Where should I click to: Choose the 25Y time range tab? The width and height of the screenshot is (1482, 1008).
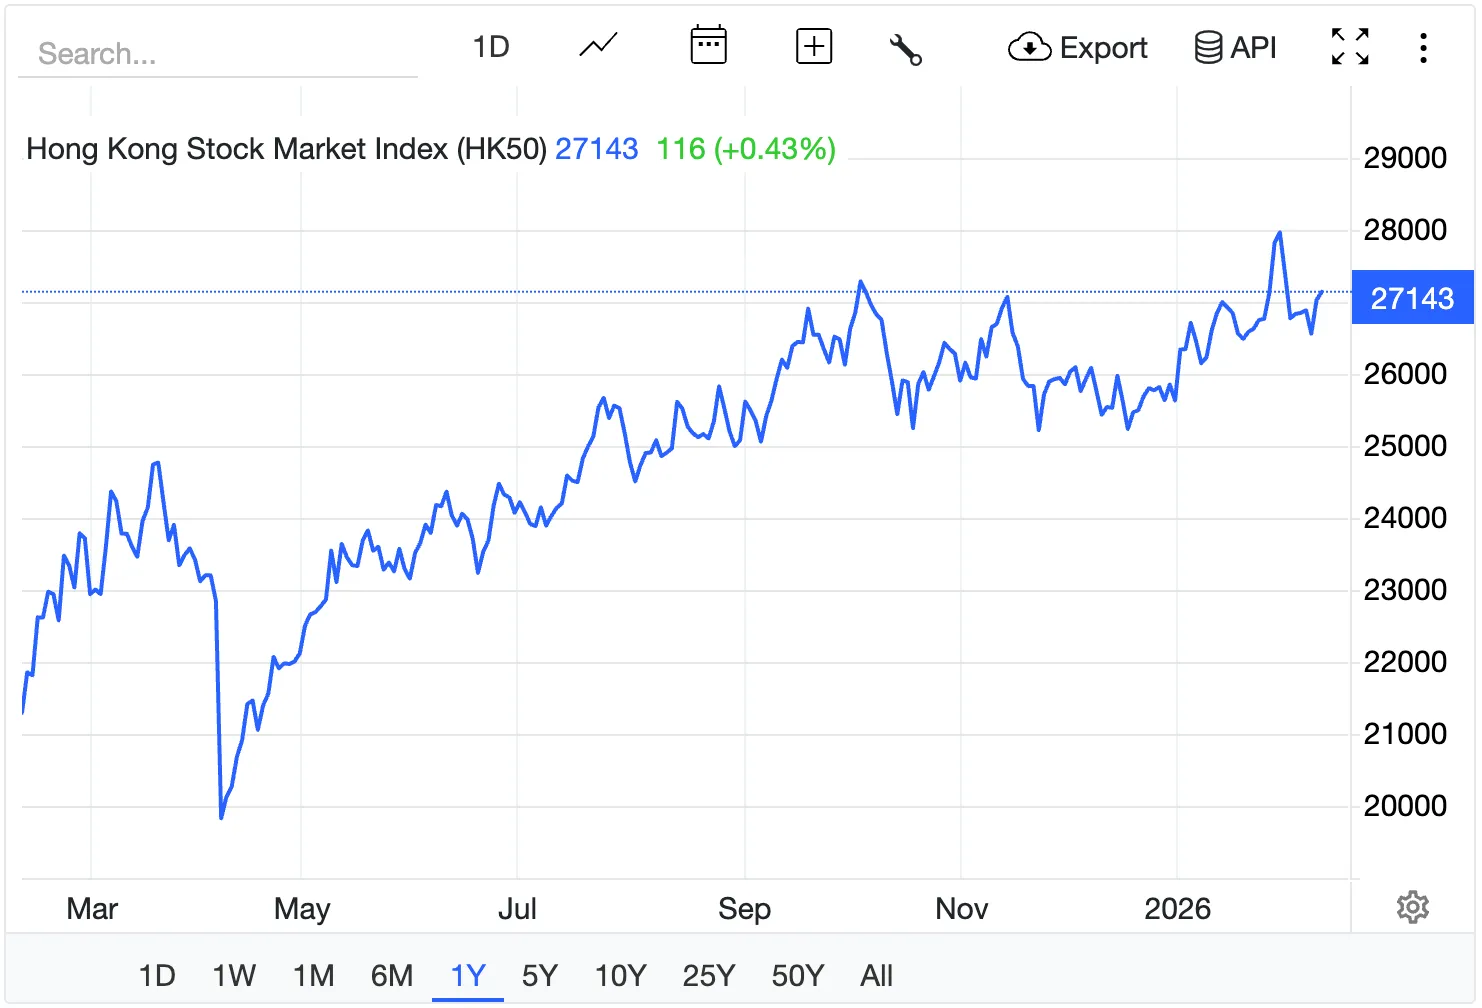tap(708, 975)
